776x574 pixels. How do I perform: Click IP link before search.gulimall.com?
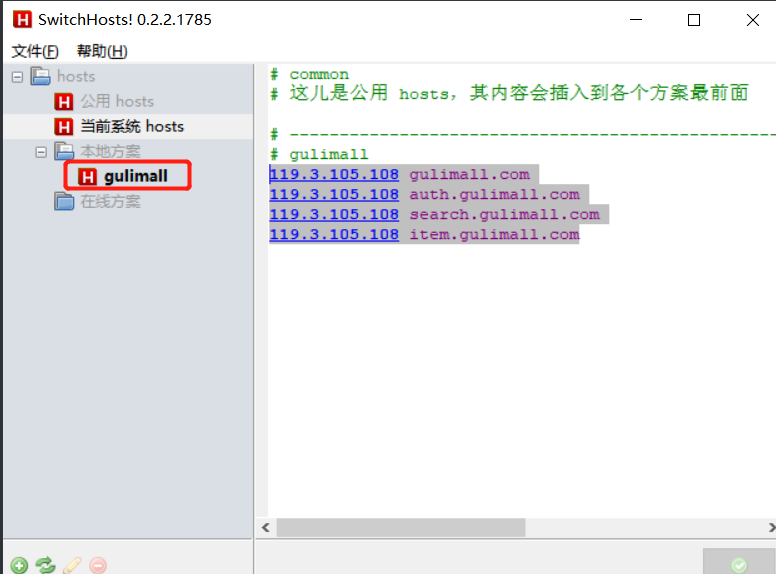pos(334,214)
